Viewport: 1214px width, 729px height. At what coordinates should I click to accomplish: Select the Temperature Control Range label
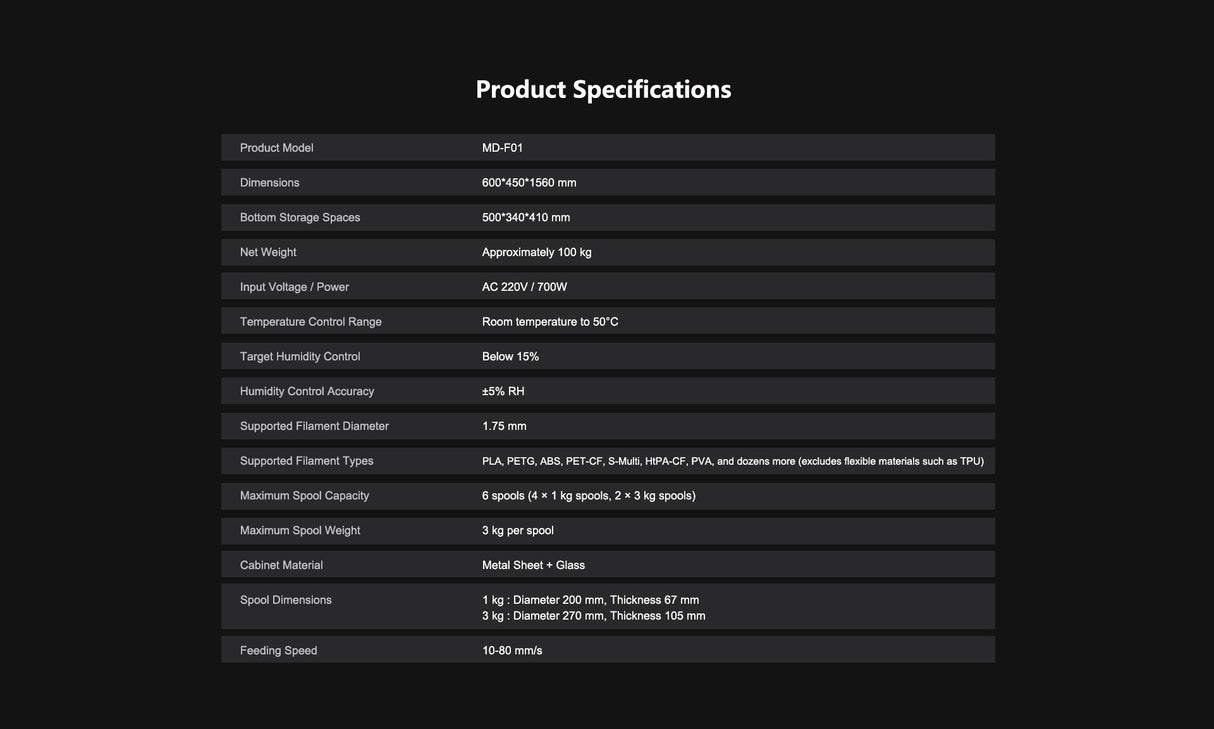pyautogui.click(x=311, y=322)
